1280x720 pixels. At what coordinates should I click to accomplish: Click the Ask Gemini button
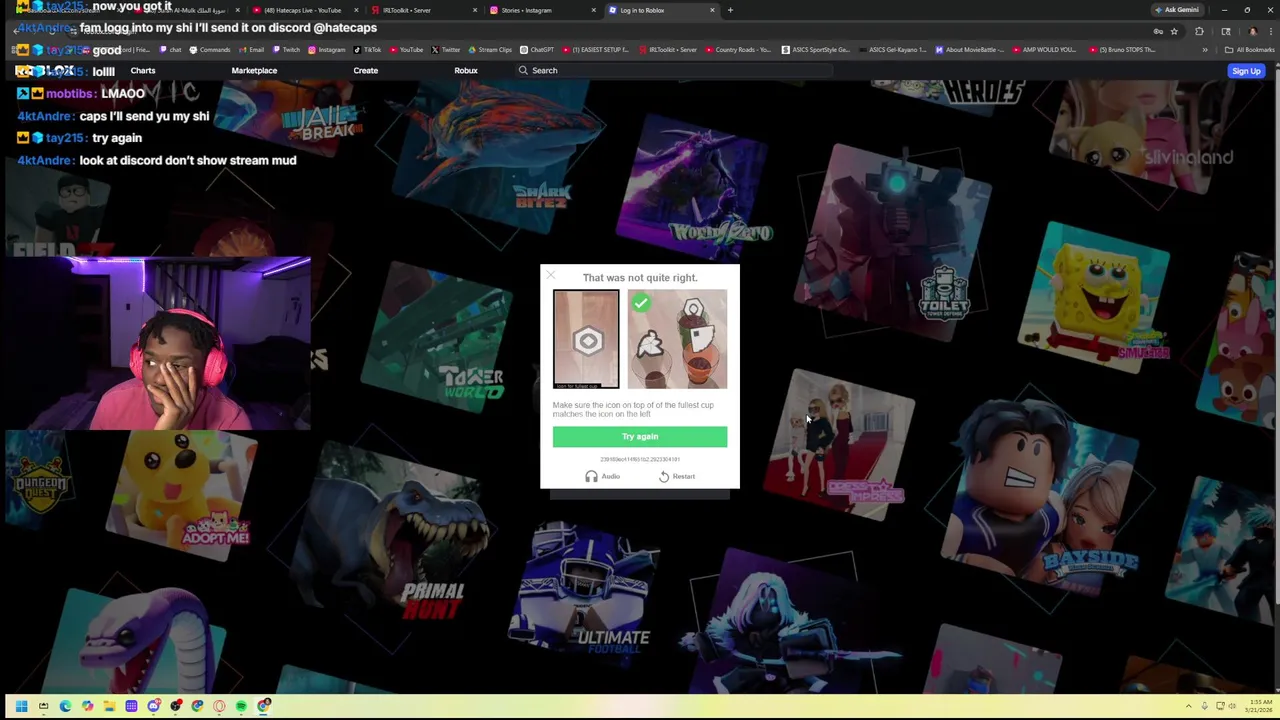(1176, 10)
